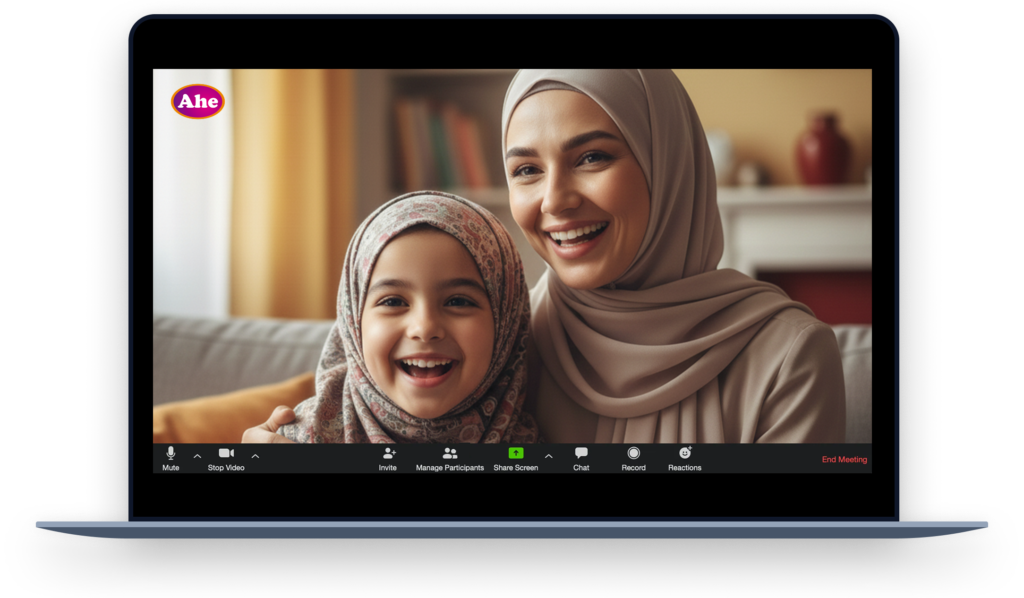Click the green Share Screen icon
Screen dimensions: 1024x598
[x=516, y=453]
